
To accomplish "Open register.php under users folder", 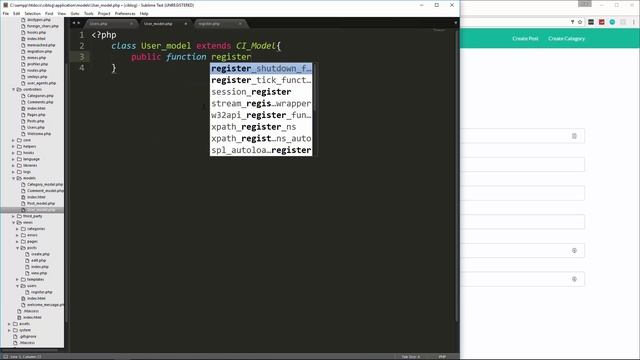I will click(x=42, y=292).
